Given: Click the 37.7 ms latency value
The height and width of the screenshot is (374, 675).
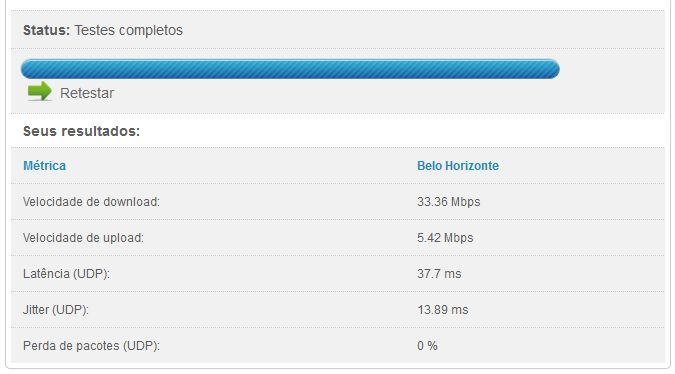Looking at the screenshot, I should tap(439, 274).
